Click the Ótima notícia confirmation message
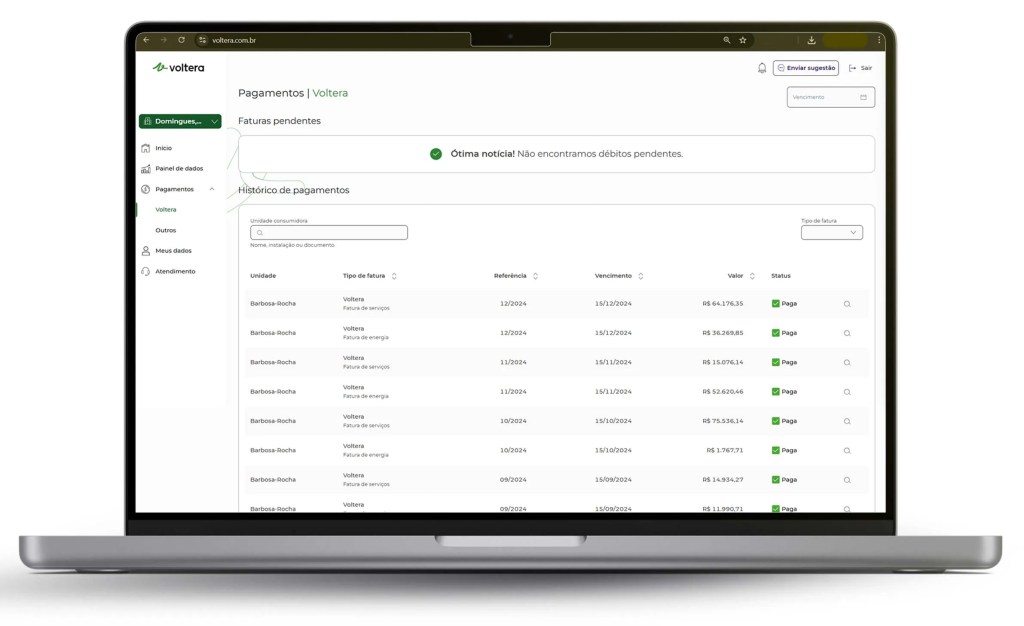Screen dimensions: 1024x626 (x=556, y=154)
